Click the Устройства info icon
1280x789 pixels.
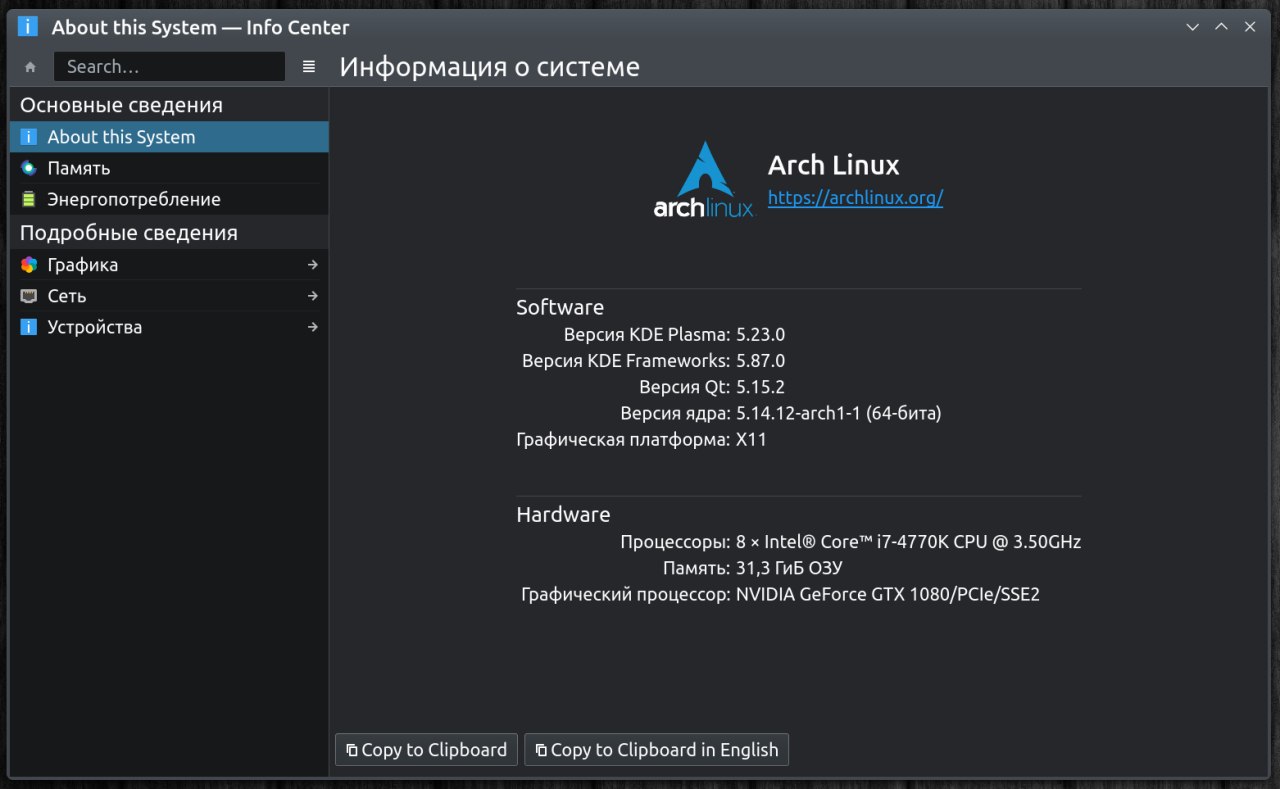point(29,327)
